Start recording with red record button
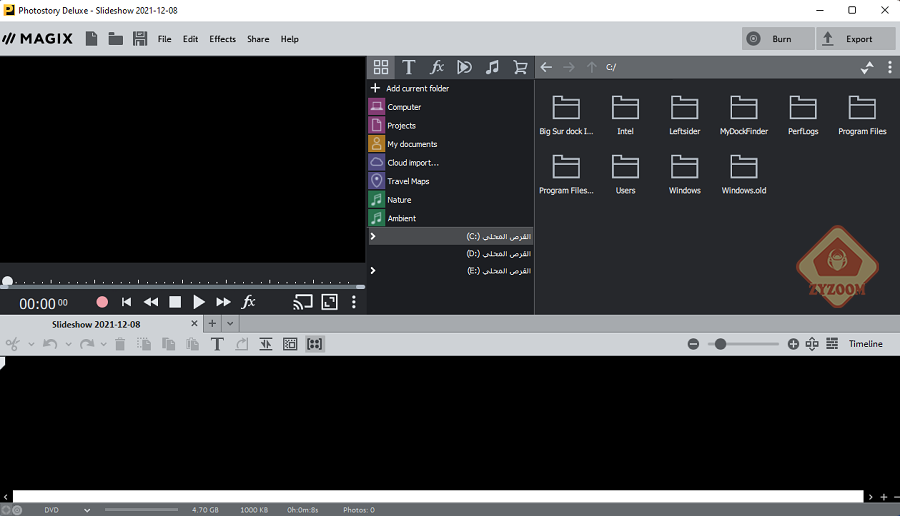The width and height of the screenshot is (900, 516). point(102,302)
